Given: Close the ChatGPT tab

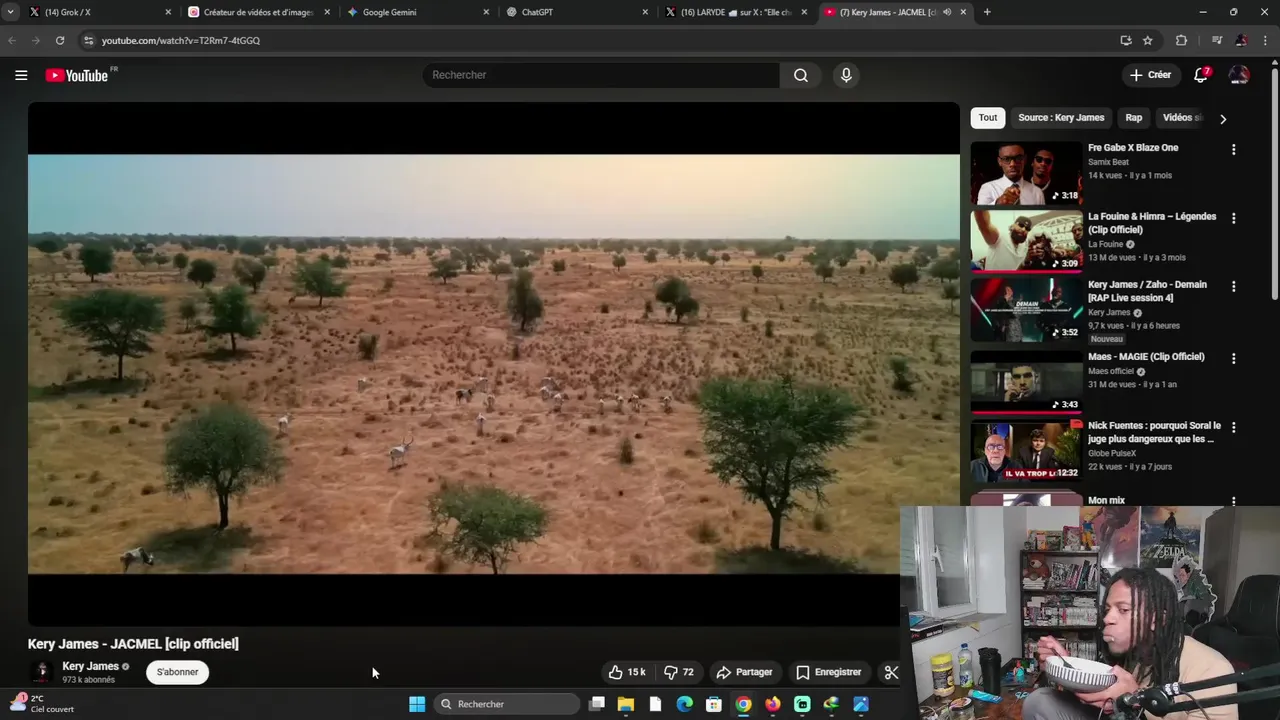Looking at the screenshot, I should (645, 12).
